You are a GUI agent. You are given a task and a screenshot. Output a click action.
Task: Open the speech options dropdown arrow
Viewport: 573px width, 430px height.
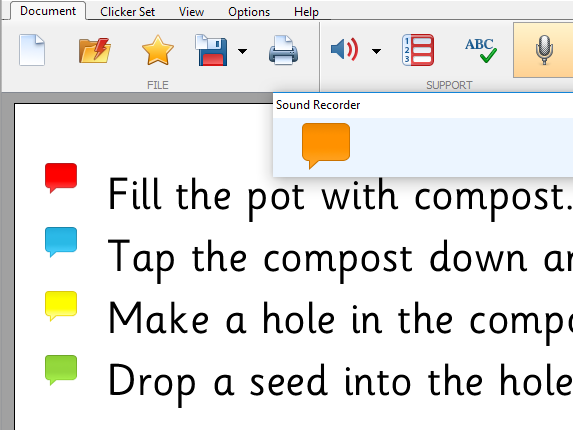click(376, 51)
